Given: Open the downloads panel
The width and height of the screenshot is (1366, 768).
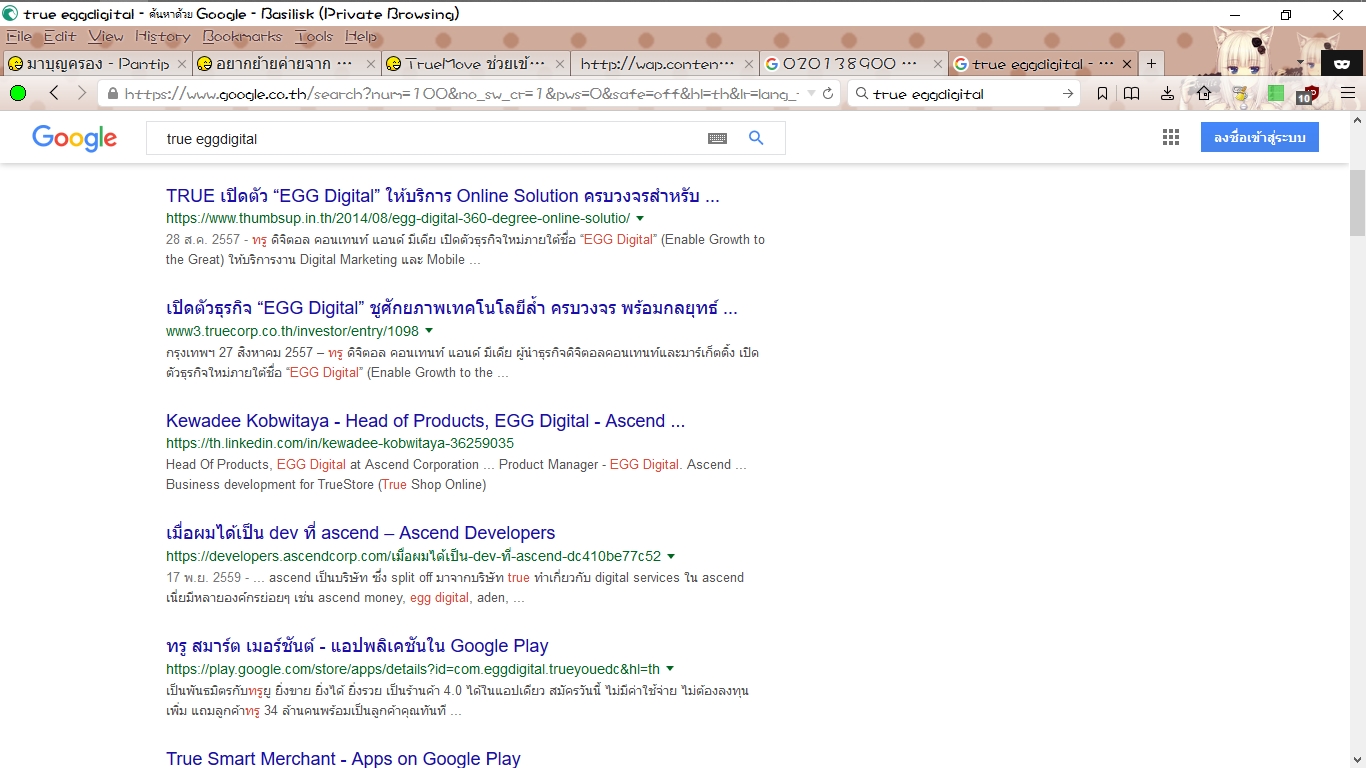Looking at the screenshot, I should [x=1167, y=94].
